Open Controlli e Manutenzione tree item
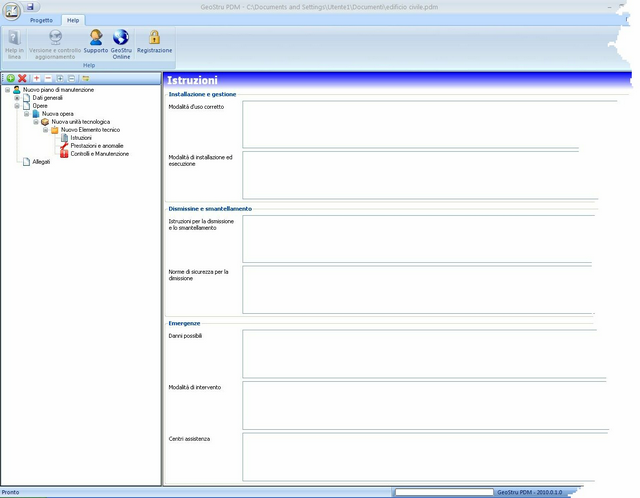 [100, 154]
